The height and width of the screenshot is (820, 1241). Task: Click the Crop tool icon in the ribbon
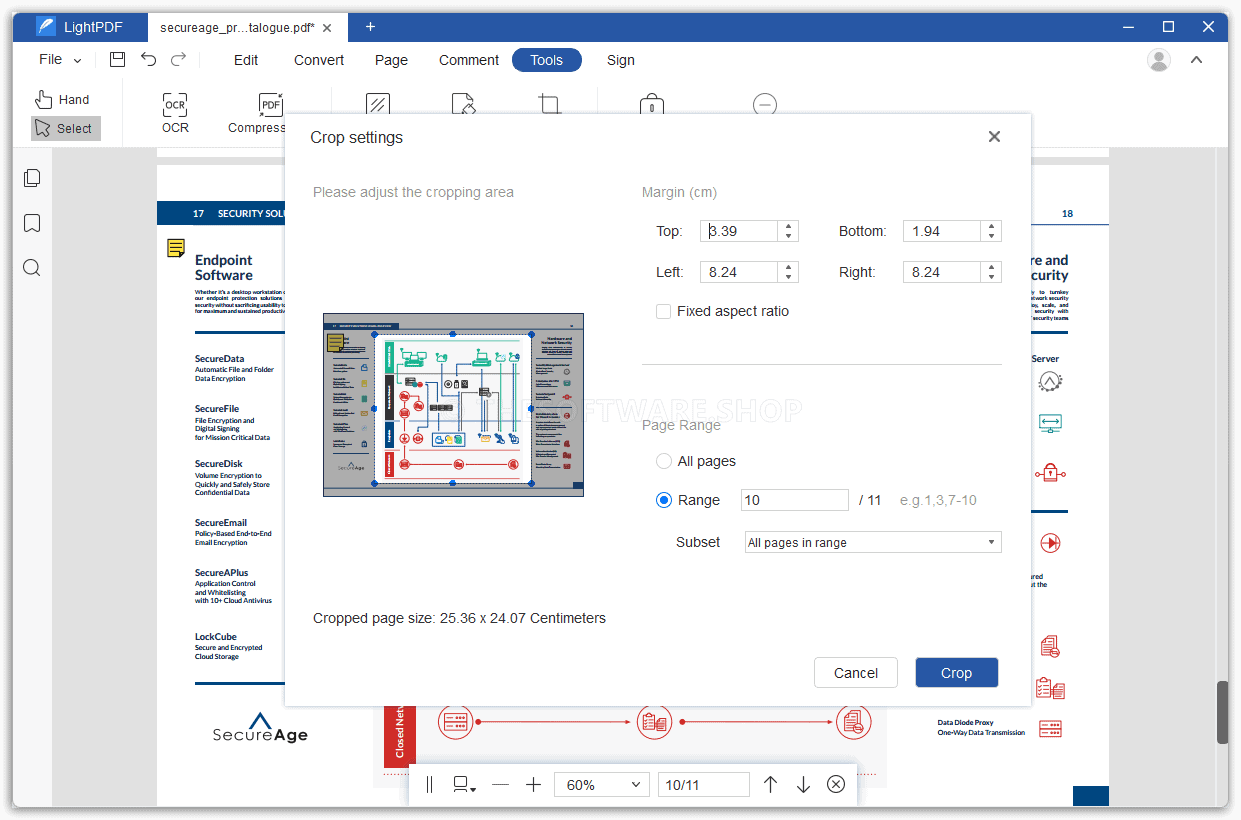(x=549, y=103)
